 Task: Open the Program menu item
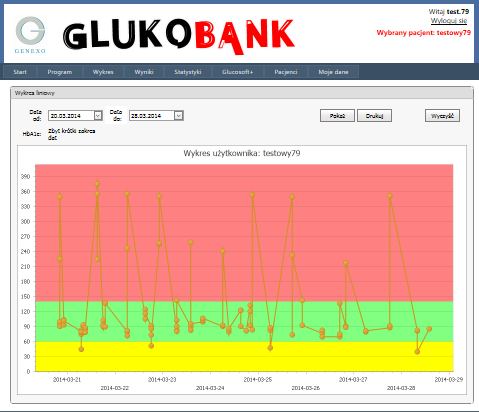tap(60, 72)
